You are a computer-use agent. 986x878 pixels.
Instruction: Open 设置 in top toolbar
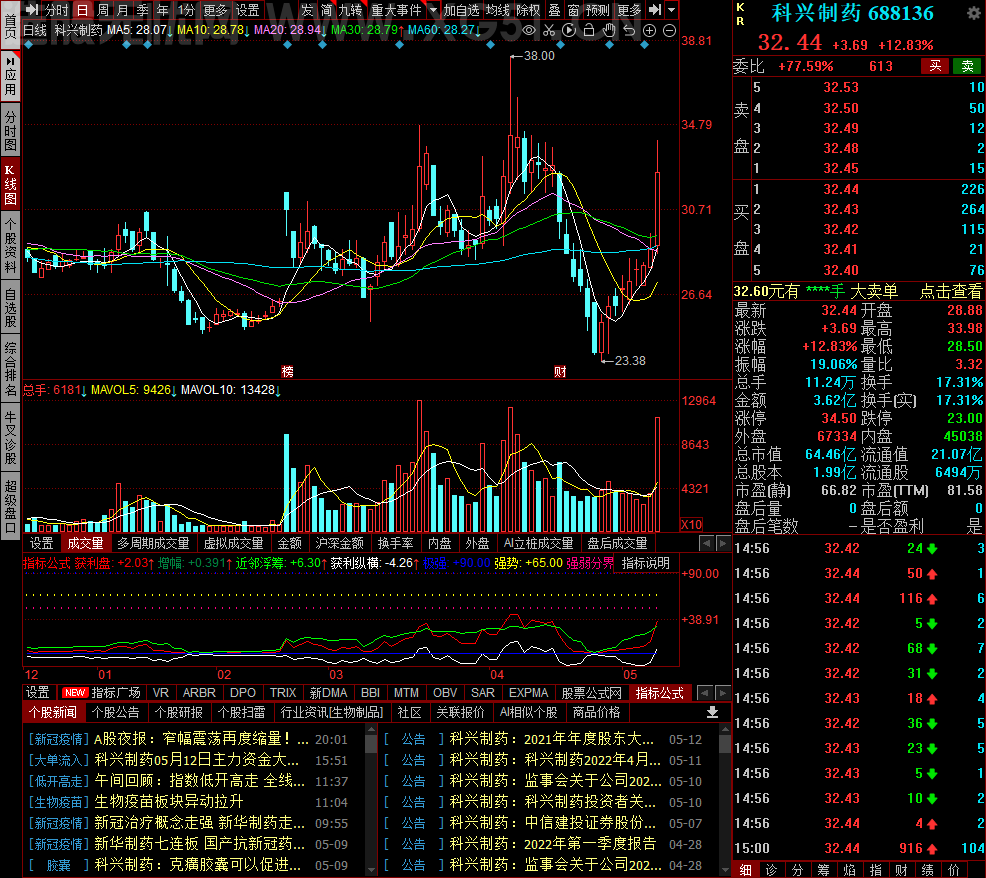click(248, 10)
